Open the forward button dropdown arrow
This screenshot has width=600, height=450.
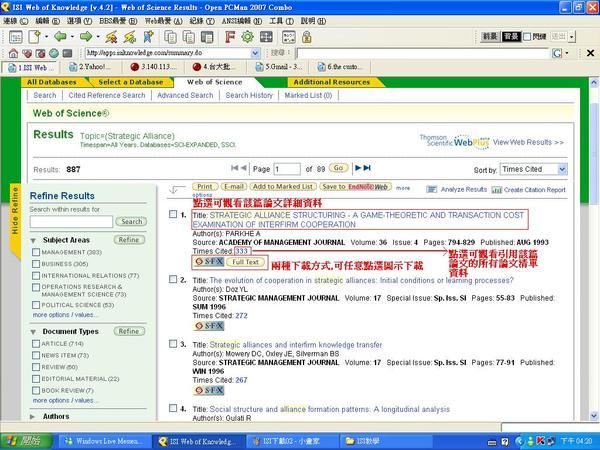98,37
